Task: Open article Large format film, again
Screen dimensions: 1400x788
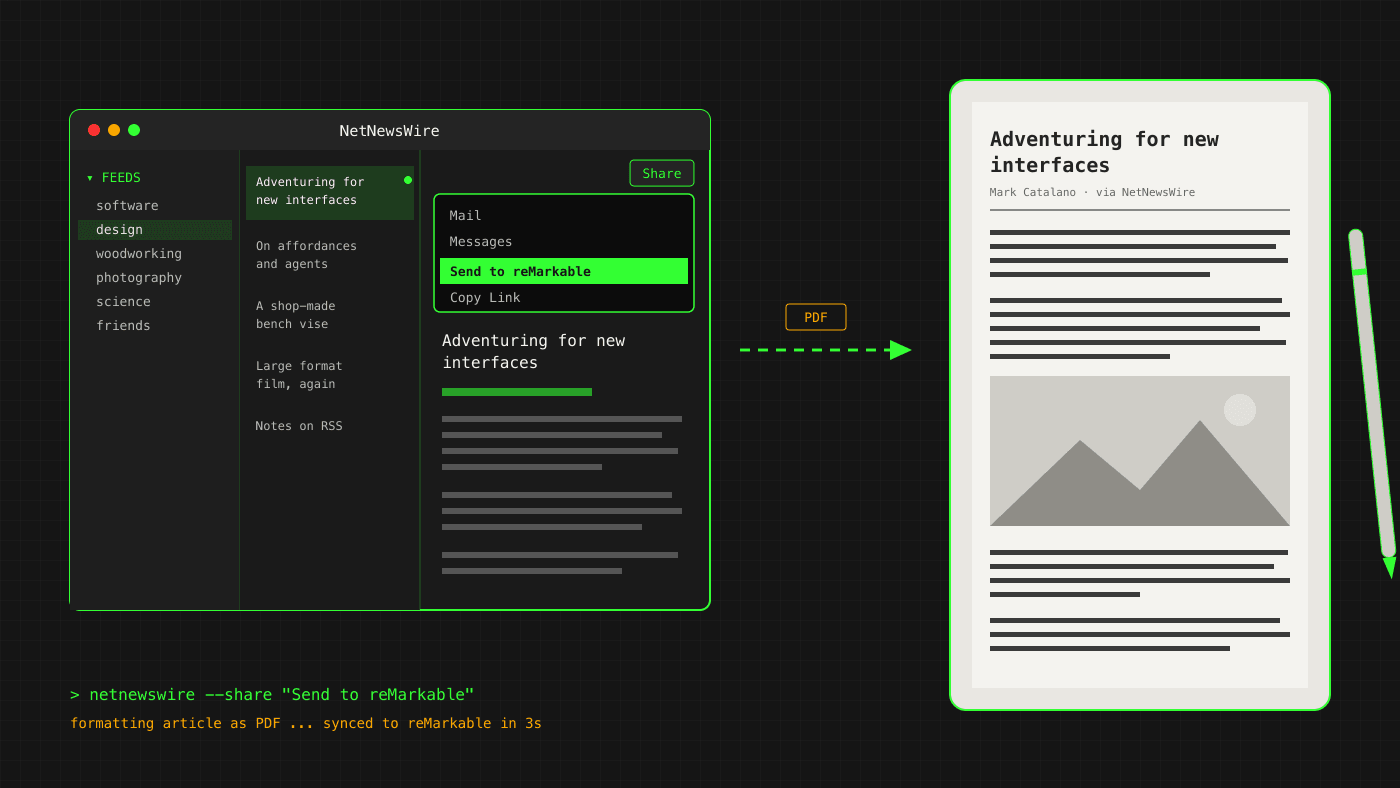Action: pos(299,375)
